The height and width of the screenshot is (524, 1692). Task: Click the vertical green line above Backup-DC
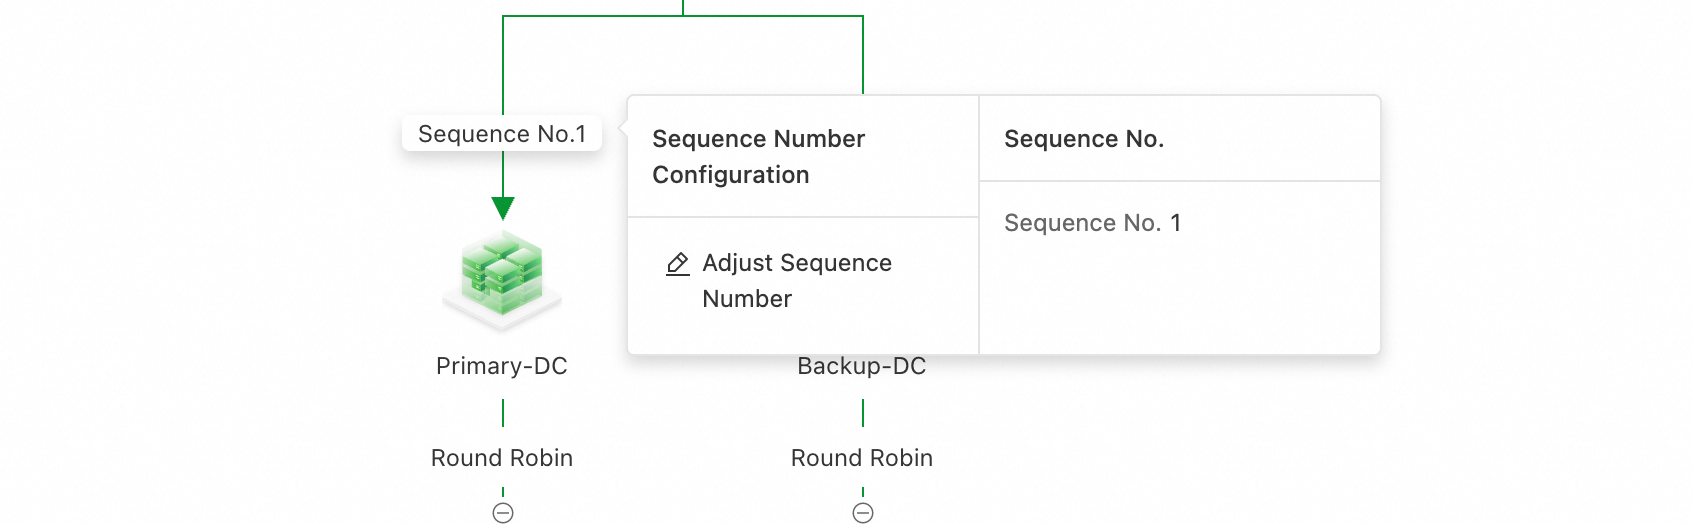[x=863, y=56]
